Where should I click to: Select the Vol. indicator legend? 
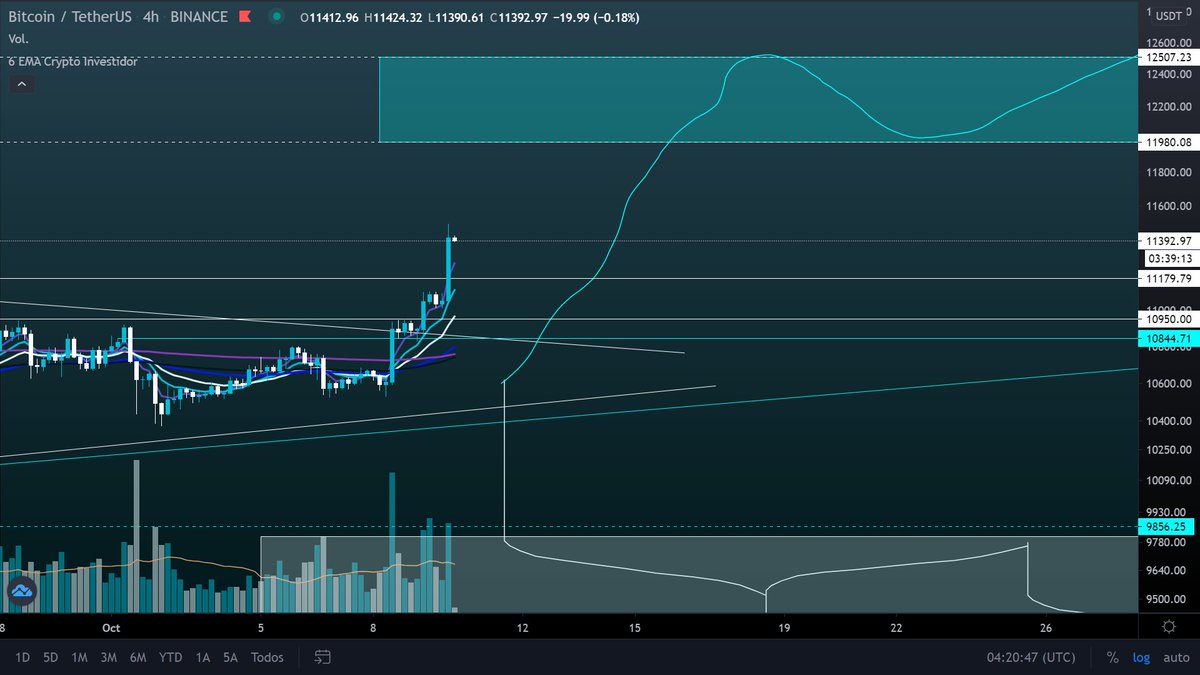[x=16, y=40]
